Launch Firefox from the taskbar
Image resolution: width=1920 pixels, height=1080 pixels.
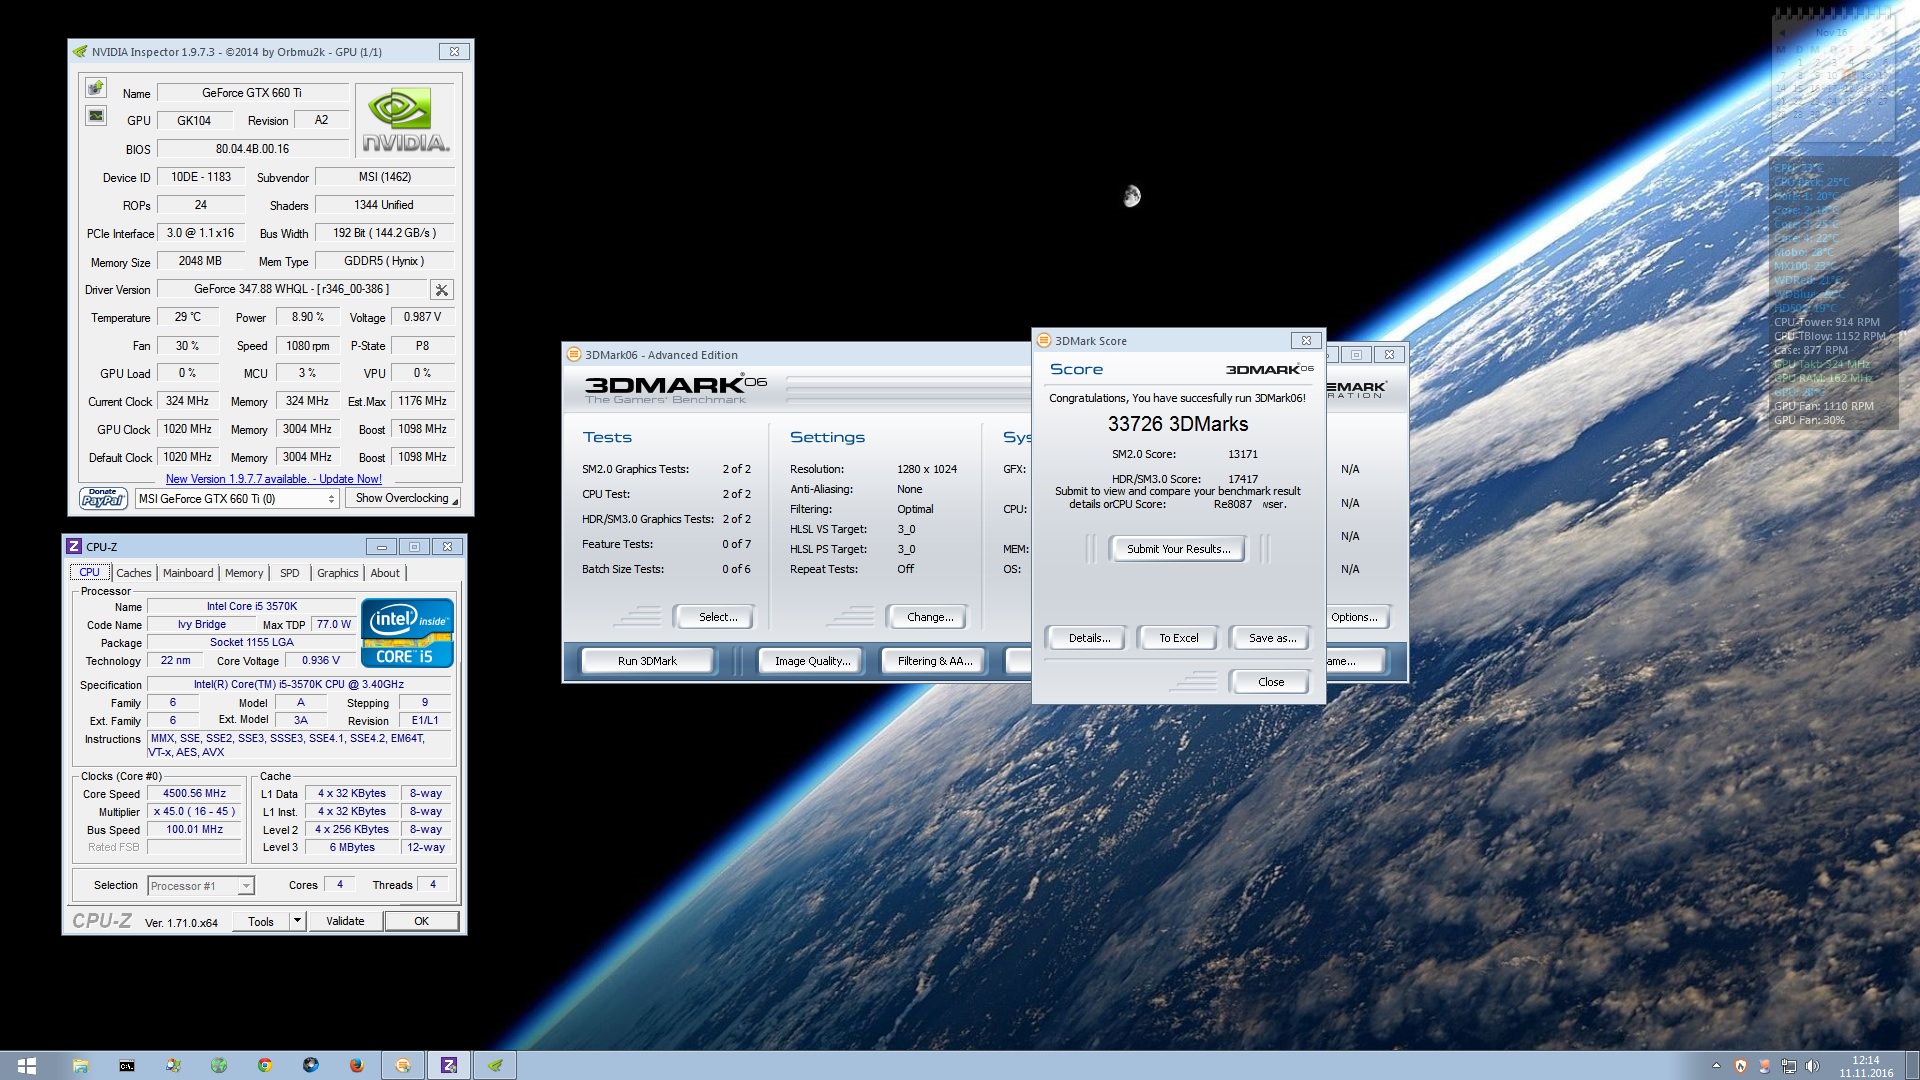[357, 1065]
